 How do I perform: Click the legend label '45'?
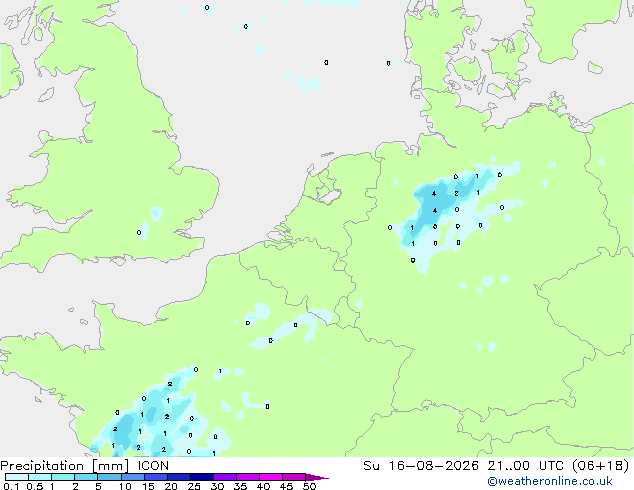tap(286, 486)
